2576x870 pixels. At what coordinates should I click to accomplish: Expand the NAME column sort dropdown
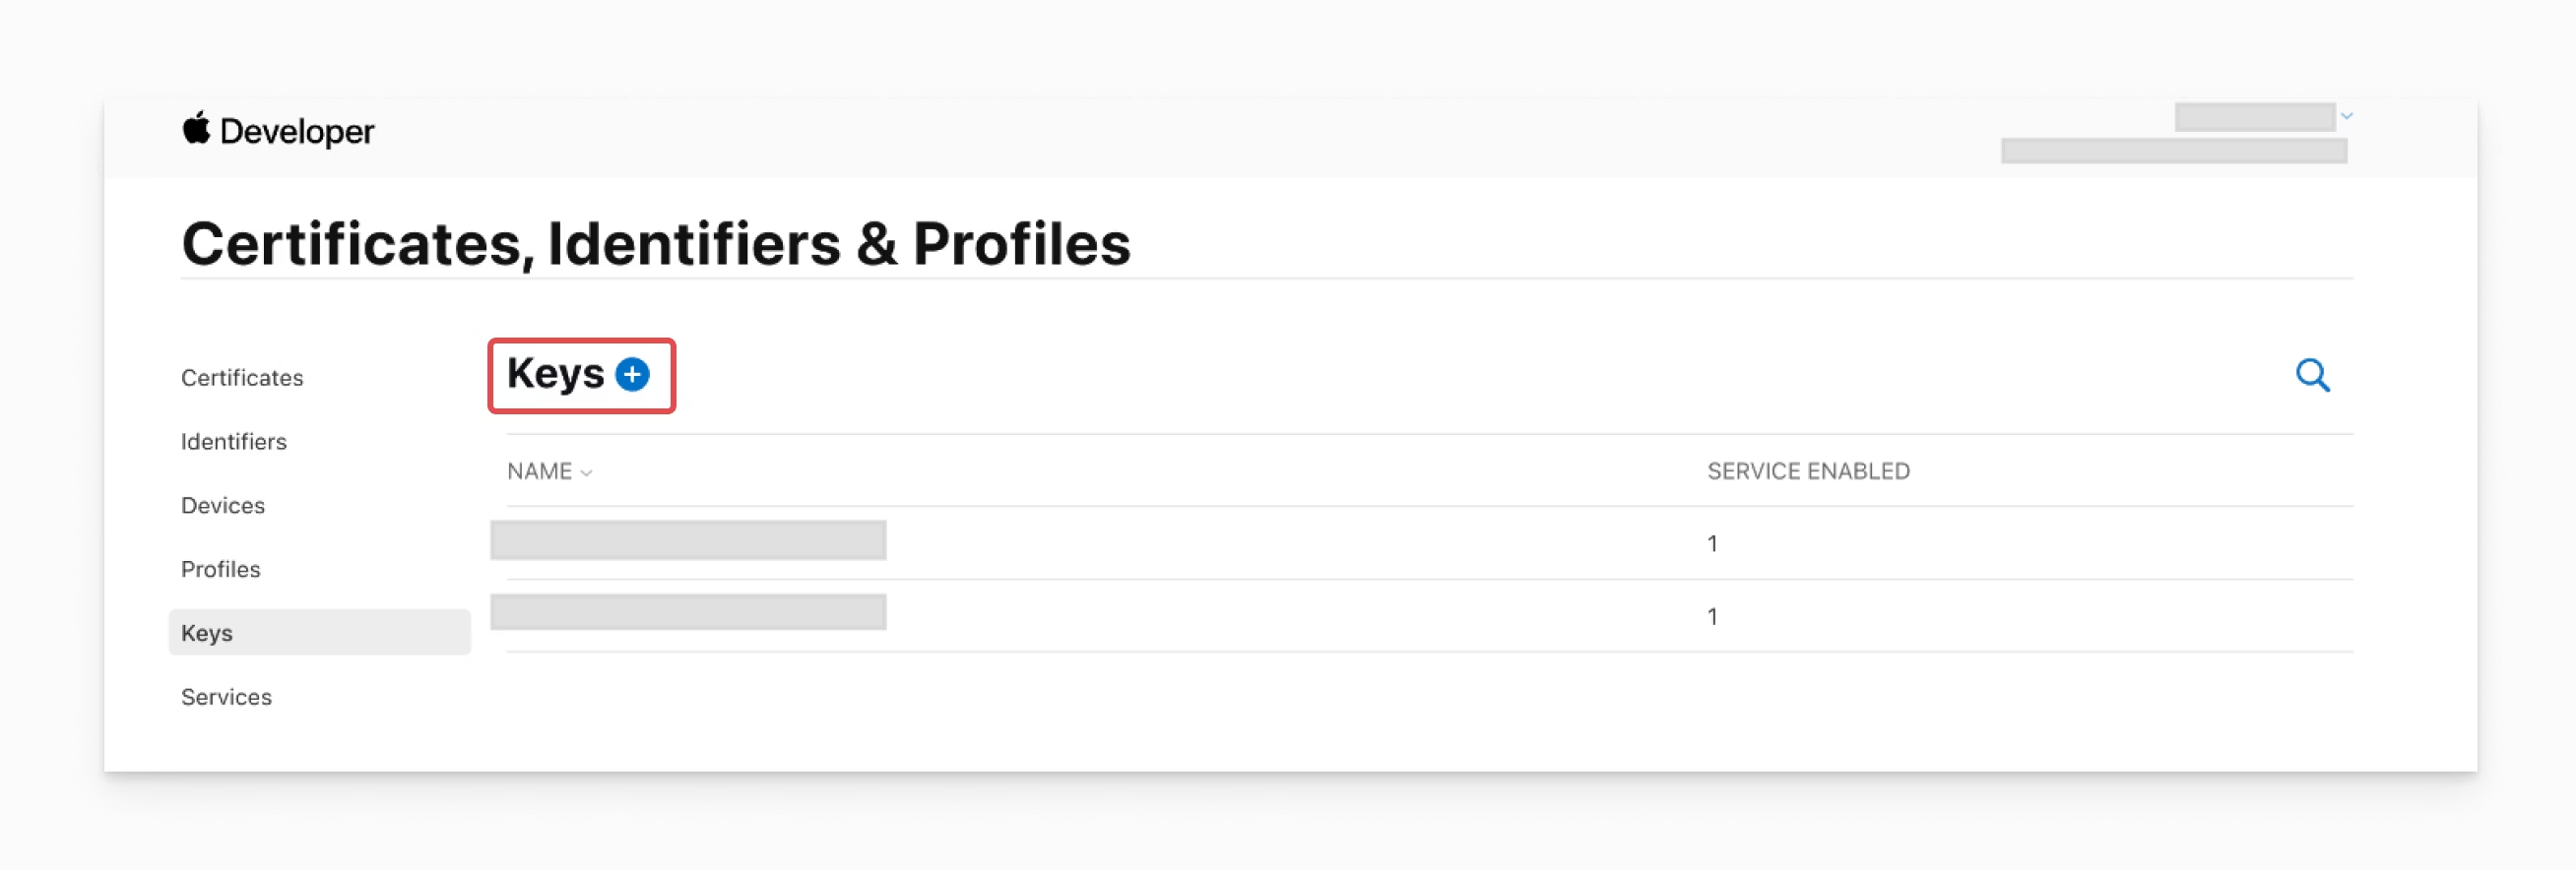(x=588, y=471)
